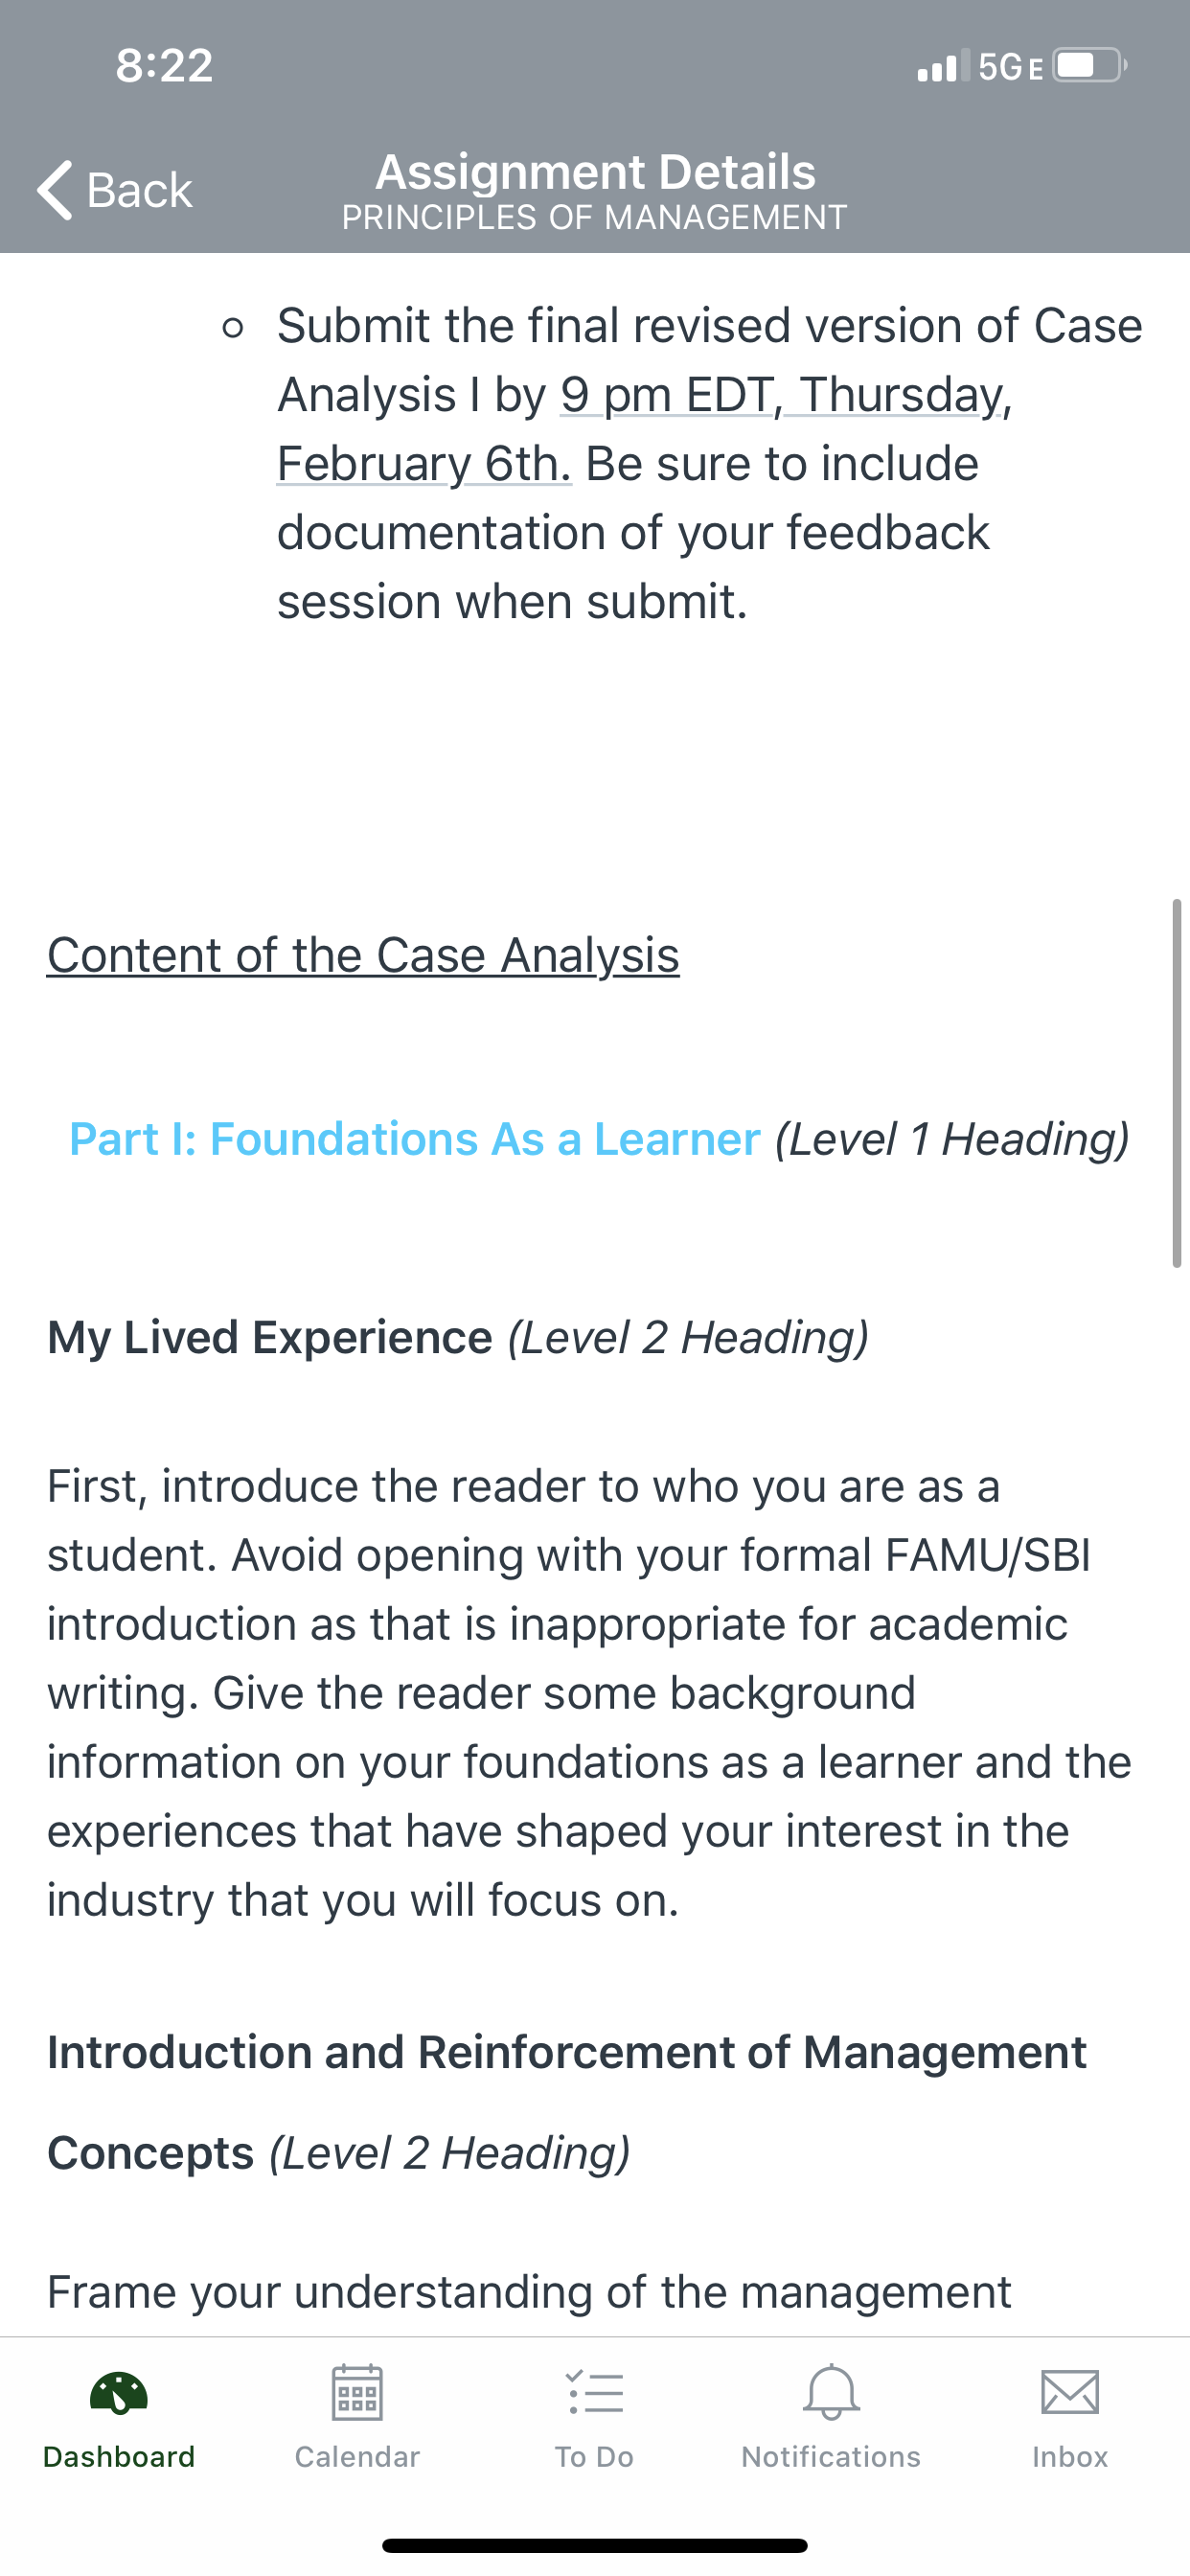Screen dimensions: 1190x2576
Task: Tap the 8:22 clock in status bar
Action: (164, 66)
